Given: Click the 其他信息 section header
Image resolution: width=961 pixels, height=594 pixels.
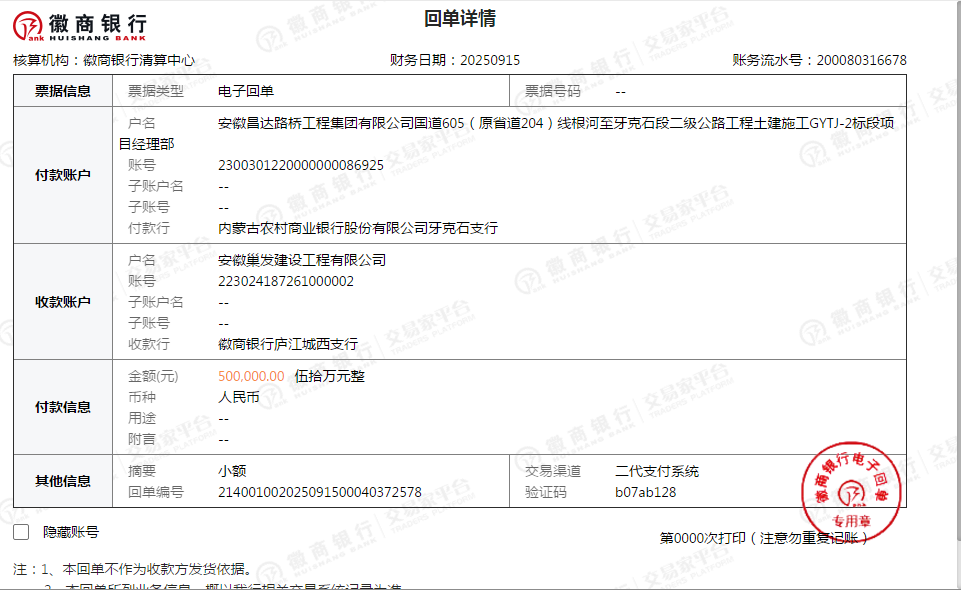Looking at the screenshot, I should (x=63, y=481).
